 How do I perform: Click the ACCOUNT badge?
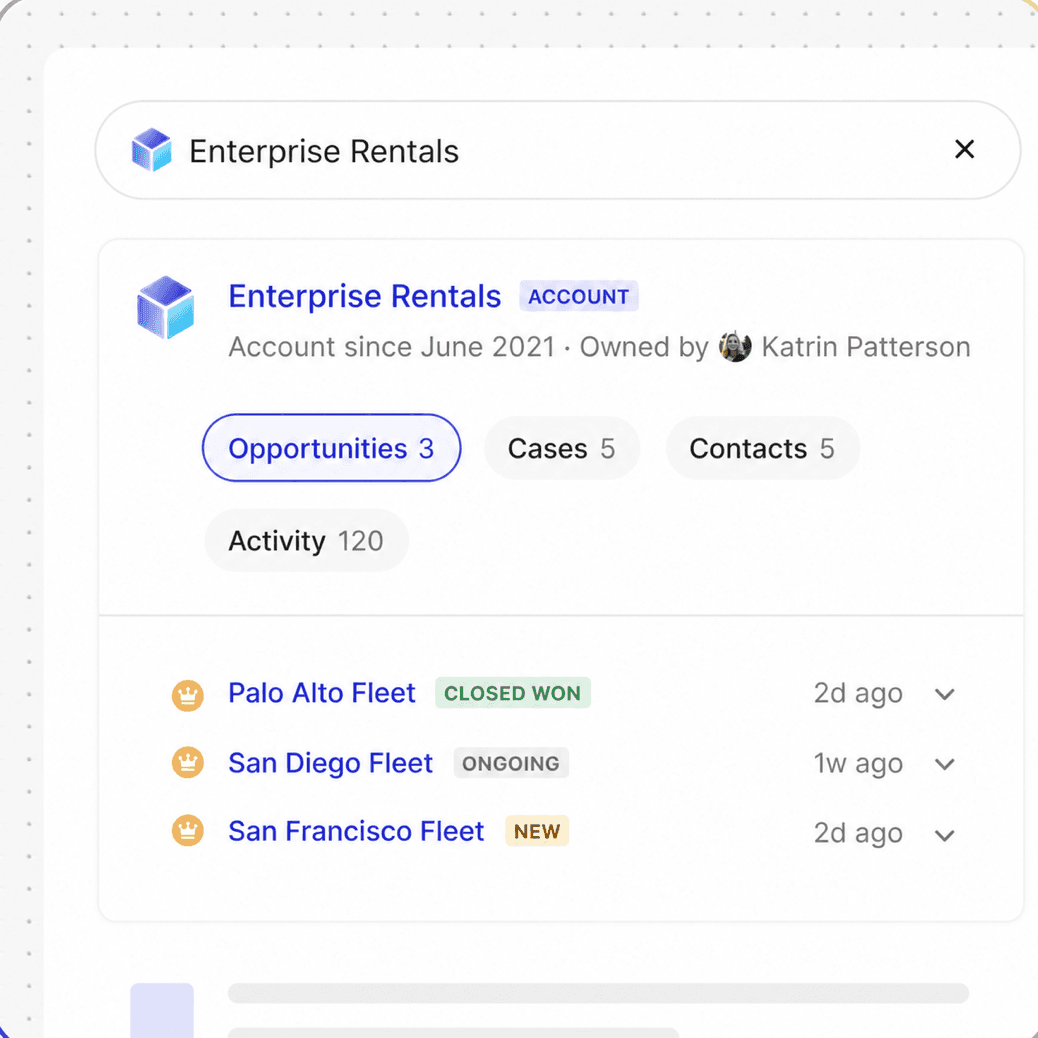pyautogui.click(x=579, y=296)
